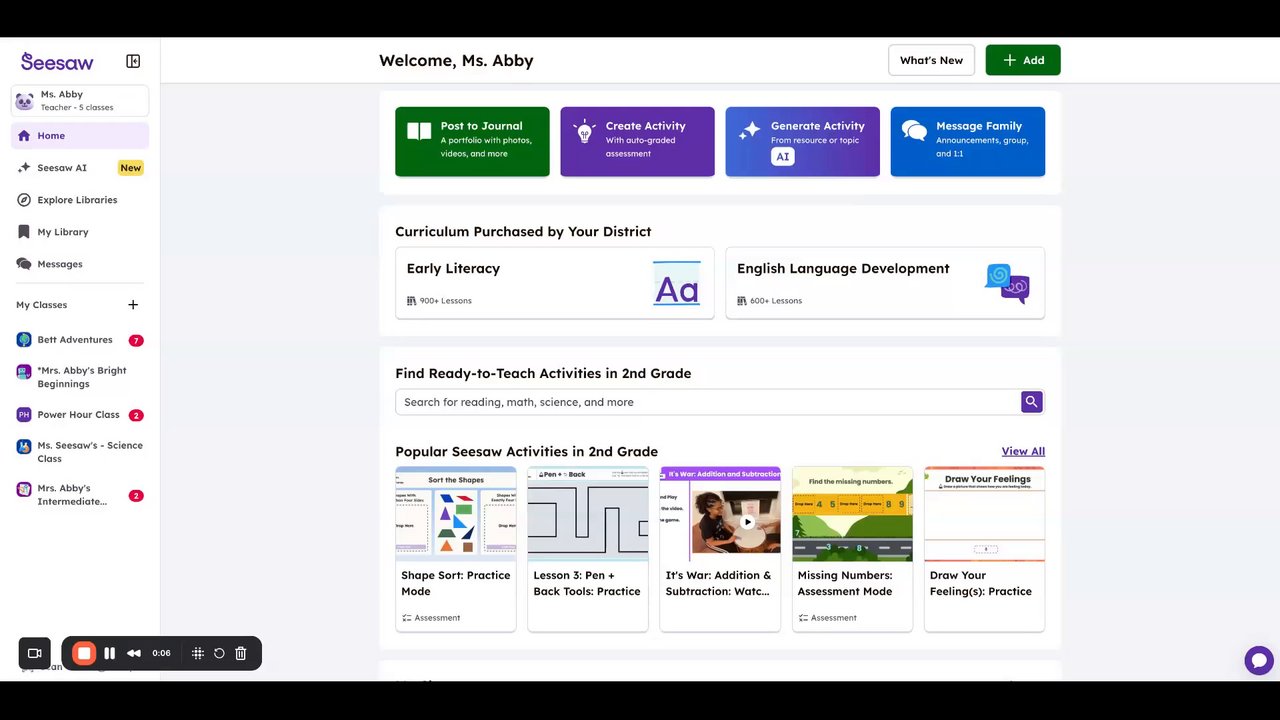
Task: Focus the activity search field
Action: (x=708, y=402)
